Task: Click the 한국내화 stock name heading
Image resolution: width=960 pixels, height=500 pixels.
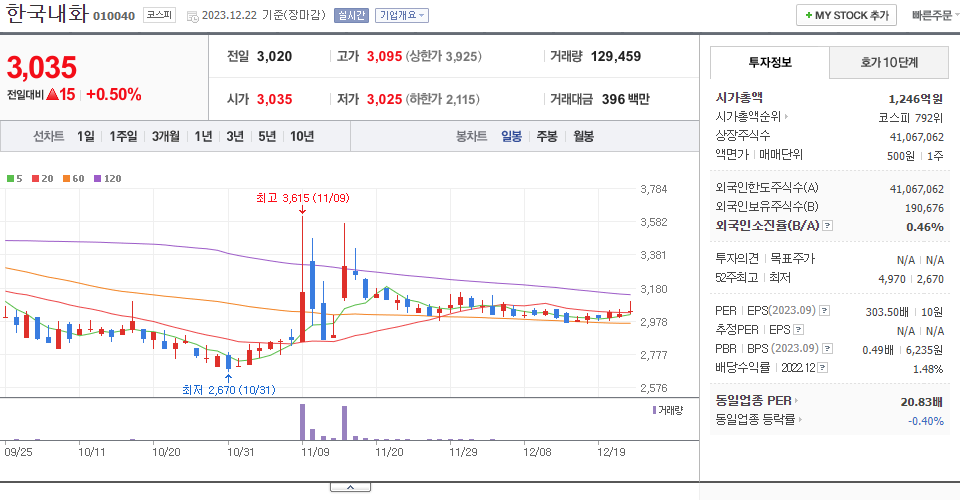Action: [47, 13]
